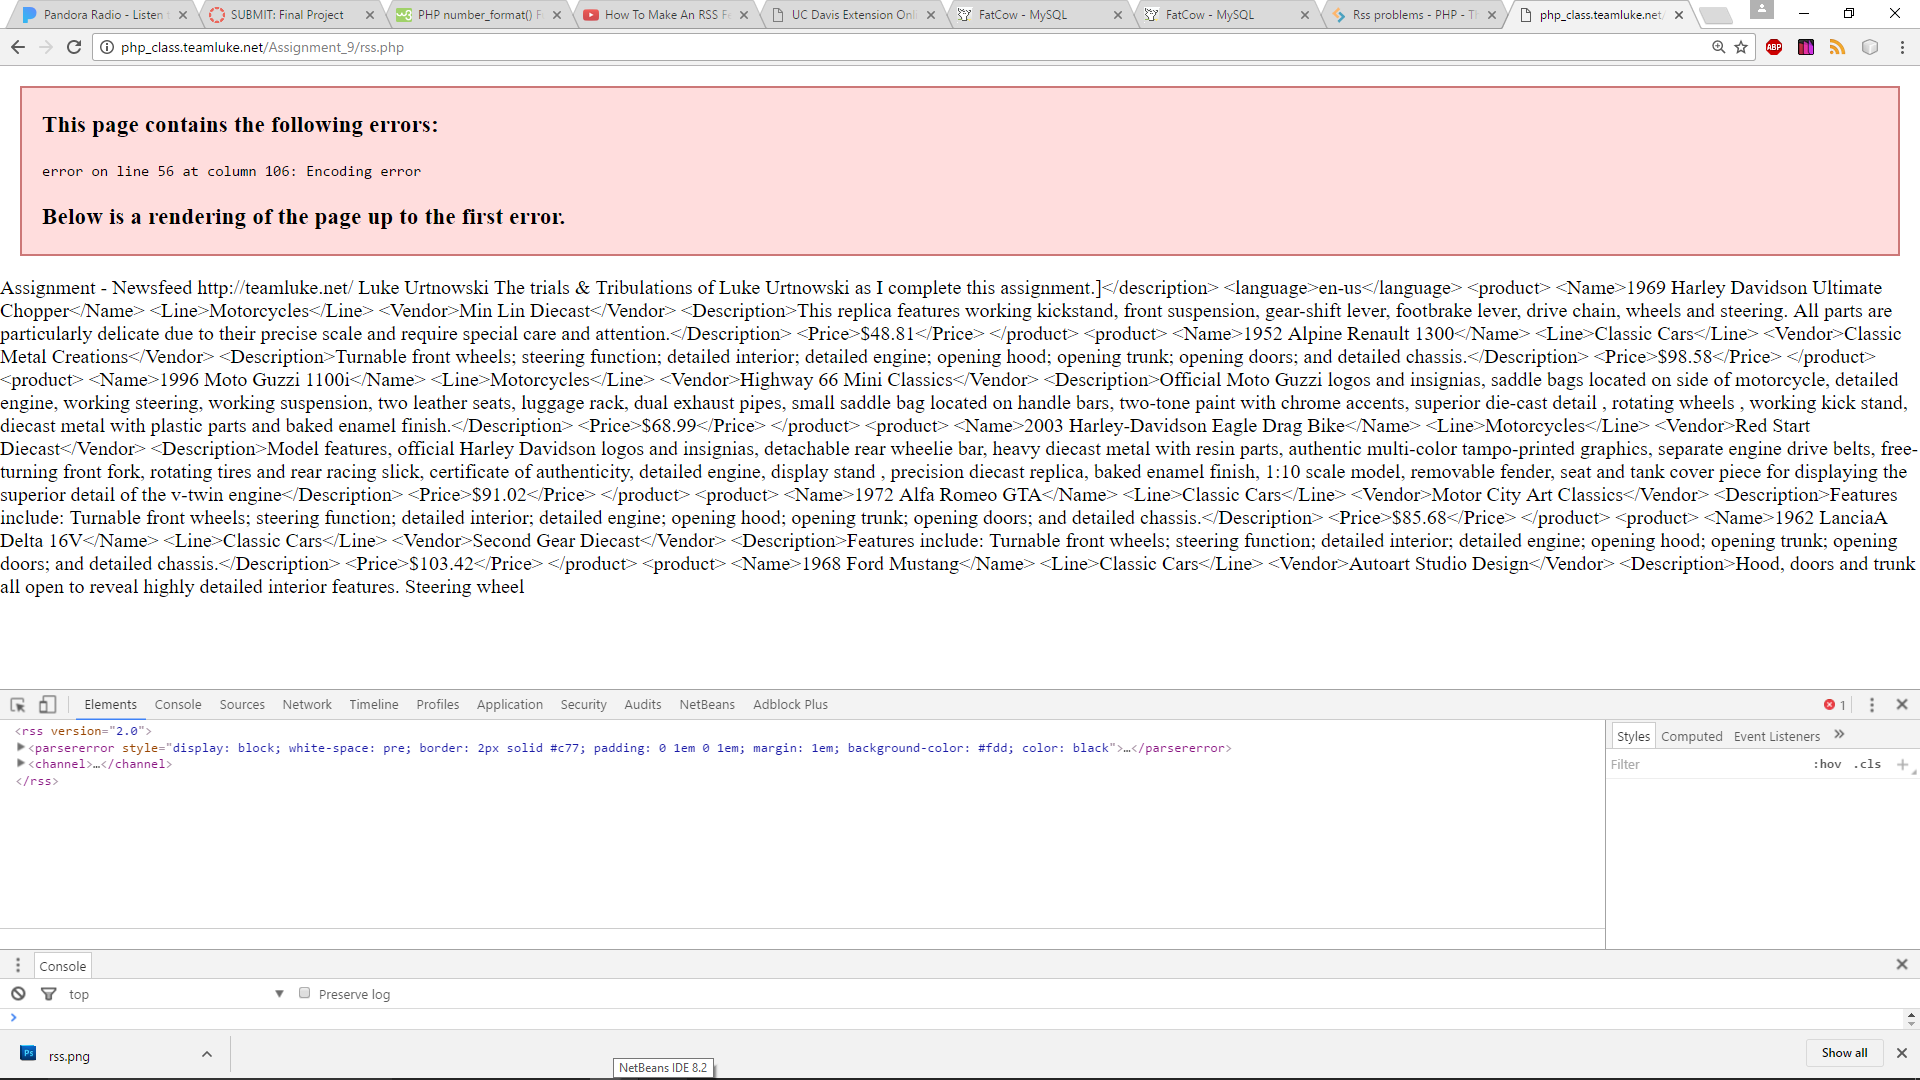Toggle the device toolbar icon
The height and width of the screenshot is (1080, 1920).
(x=47, y=705)
